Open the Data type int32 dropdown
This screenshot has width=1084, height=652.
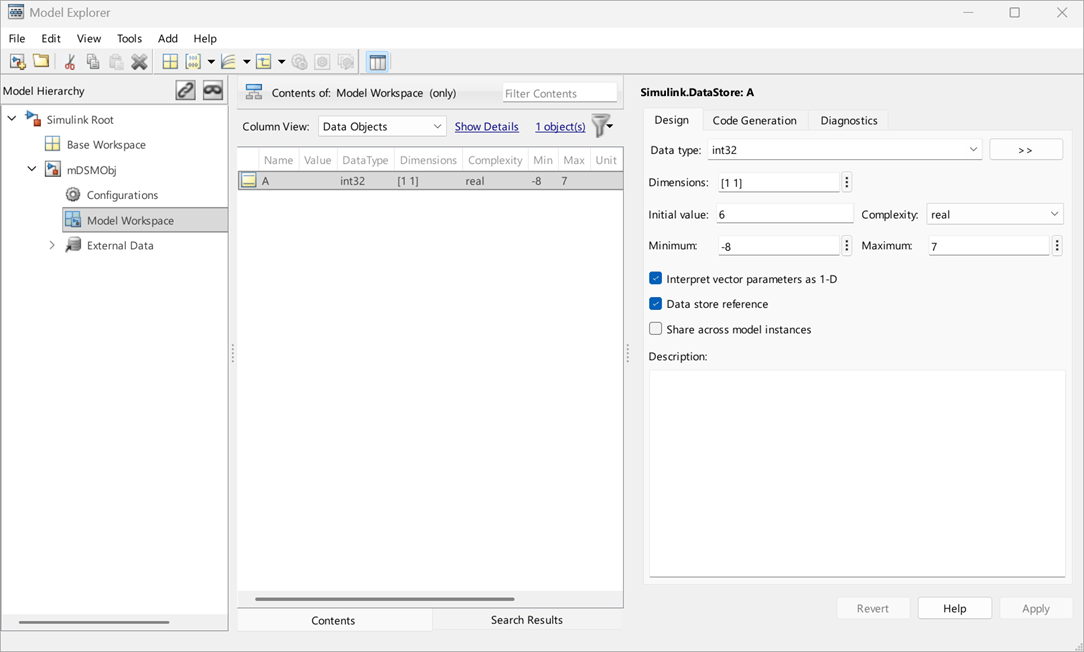pos(845,149)
